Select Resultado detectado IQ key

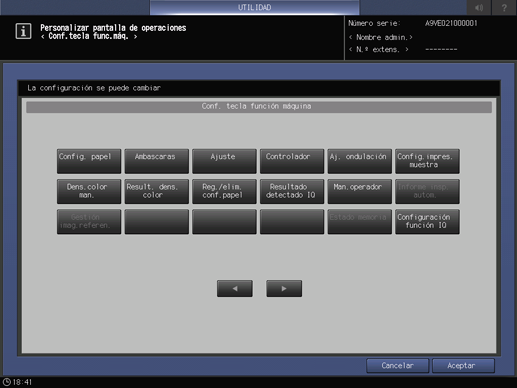(x=292, y=191)
